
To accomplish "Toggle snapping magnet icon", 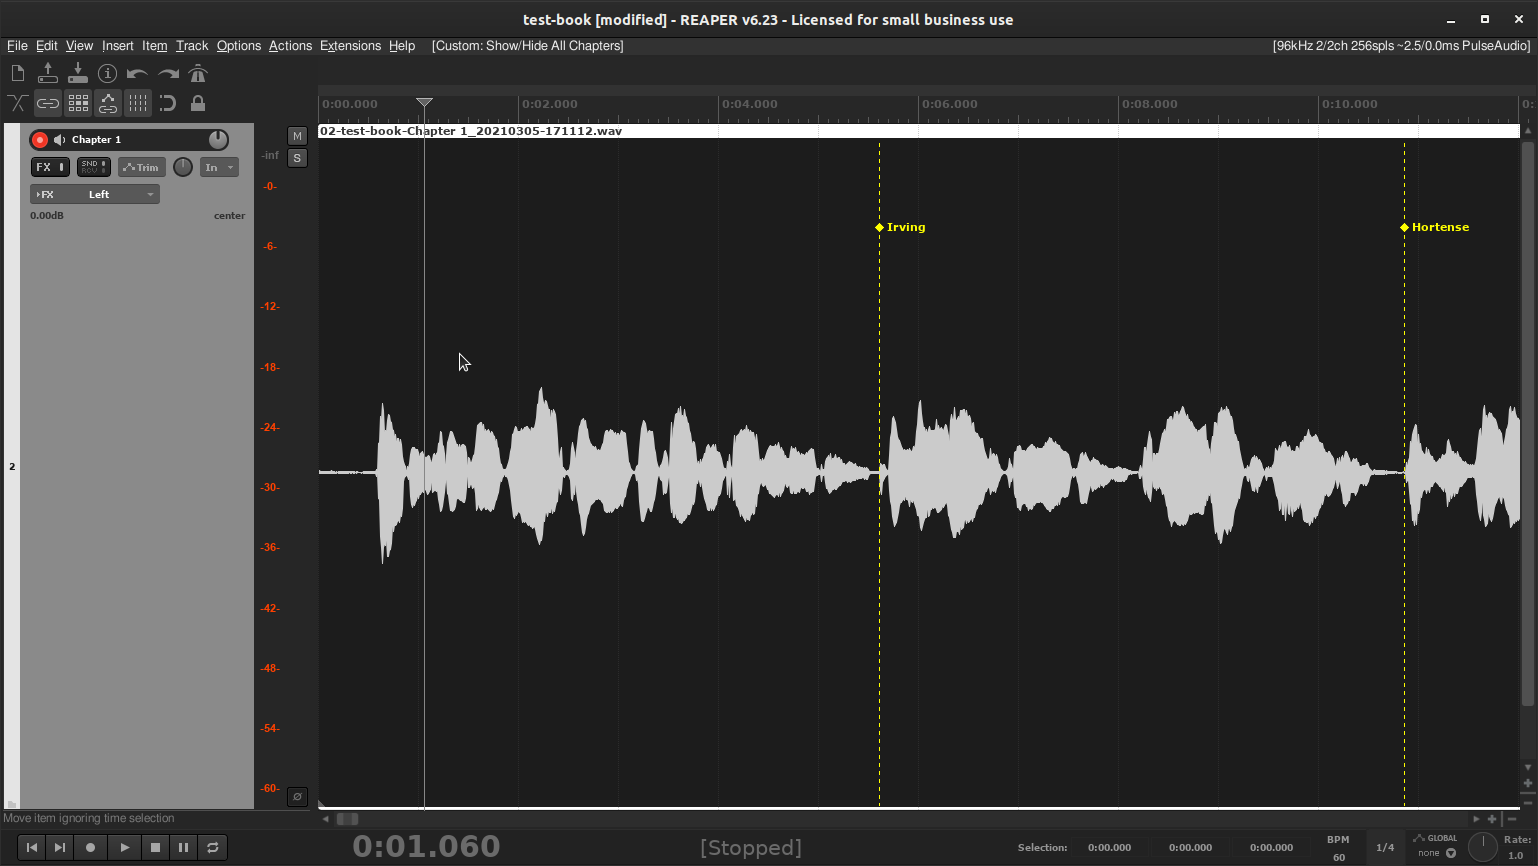I will pyautogui.click(x=168, y=103).
